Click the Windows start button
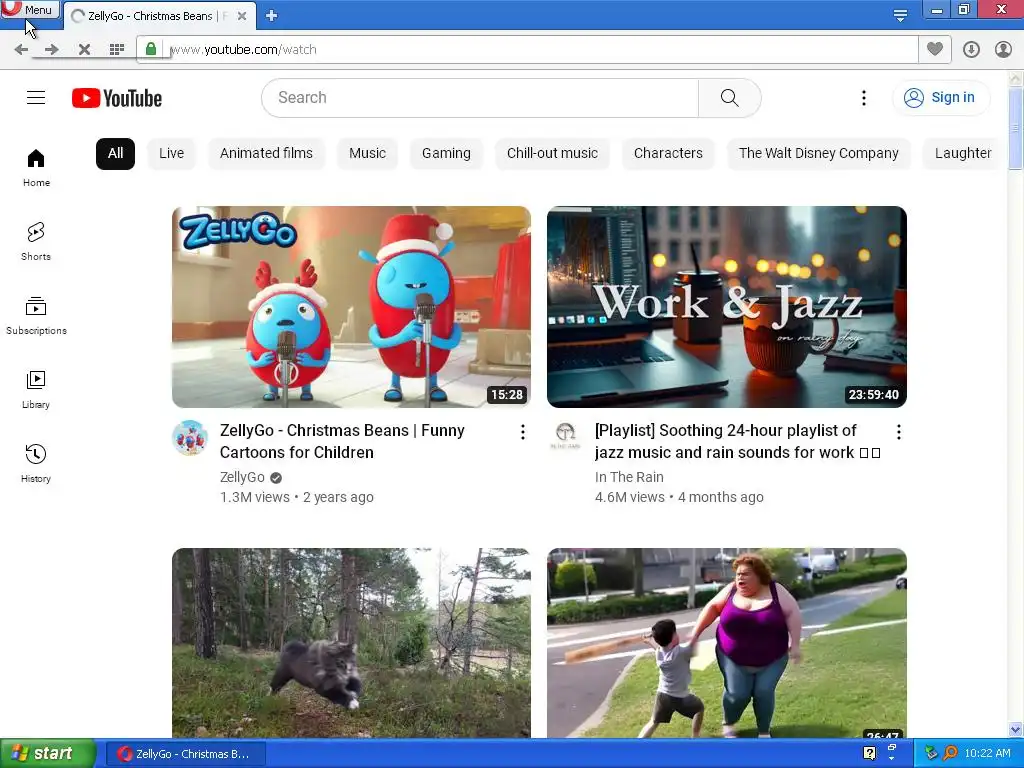 [48, 754]
